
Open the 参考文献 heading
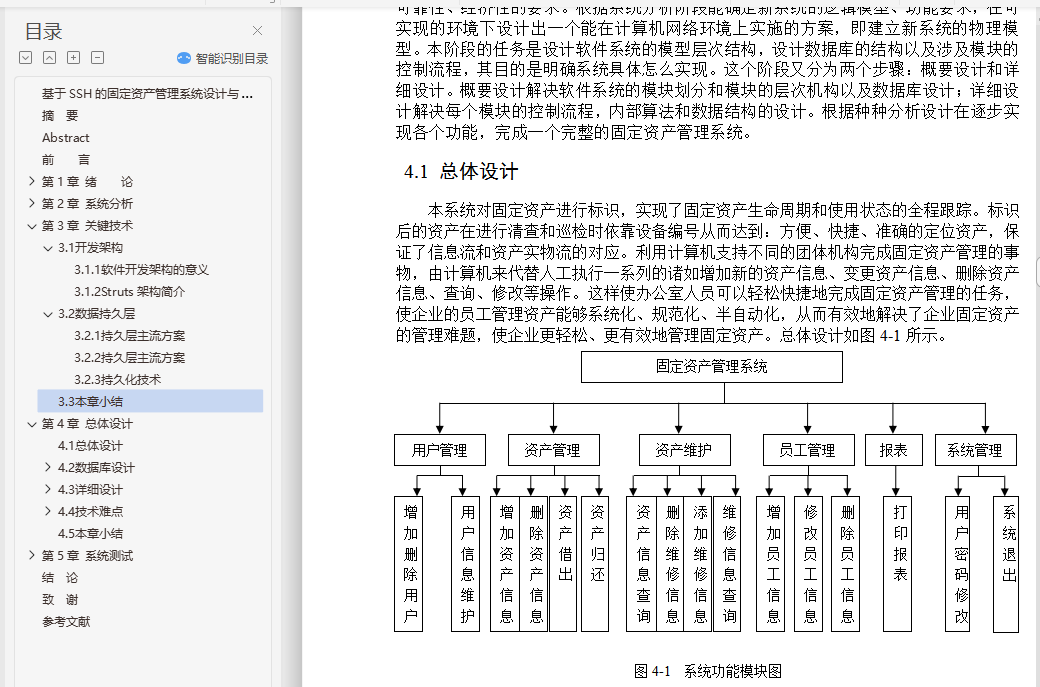66,621
